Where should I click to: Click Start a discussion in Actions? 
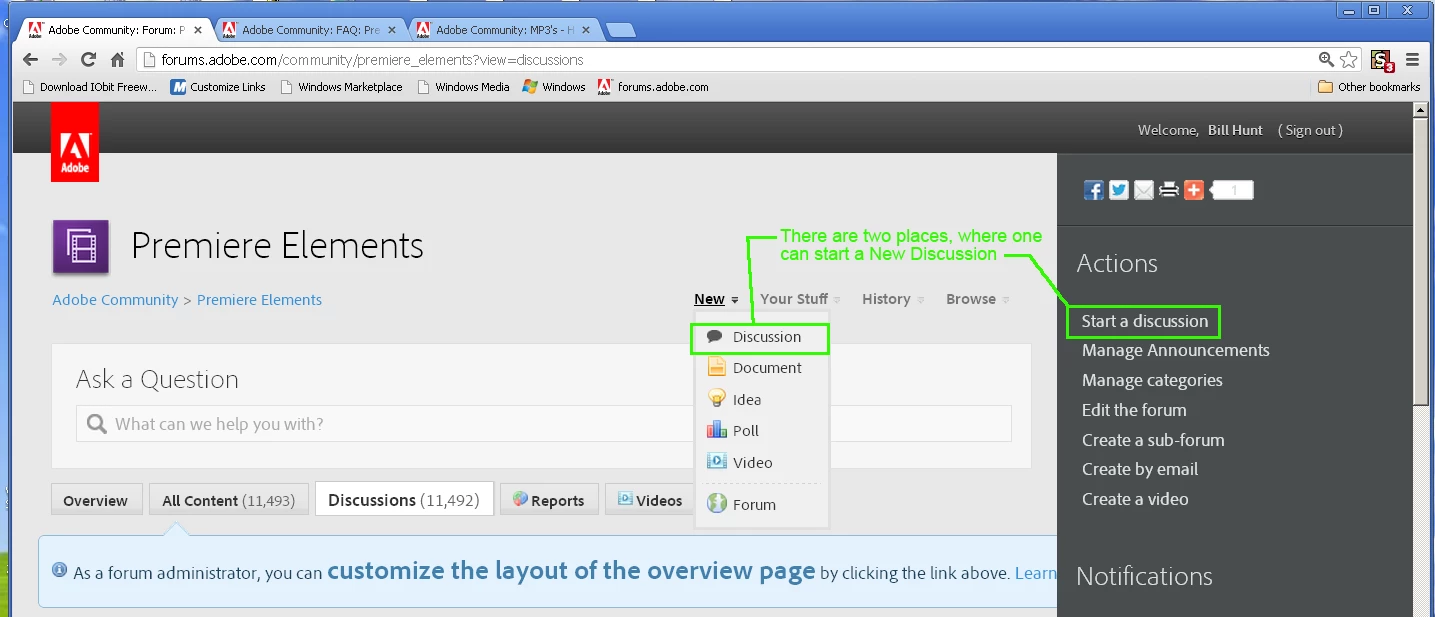point(1145,321)
